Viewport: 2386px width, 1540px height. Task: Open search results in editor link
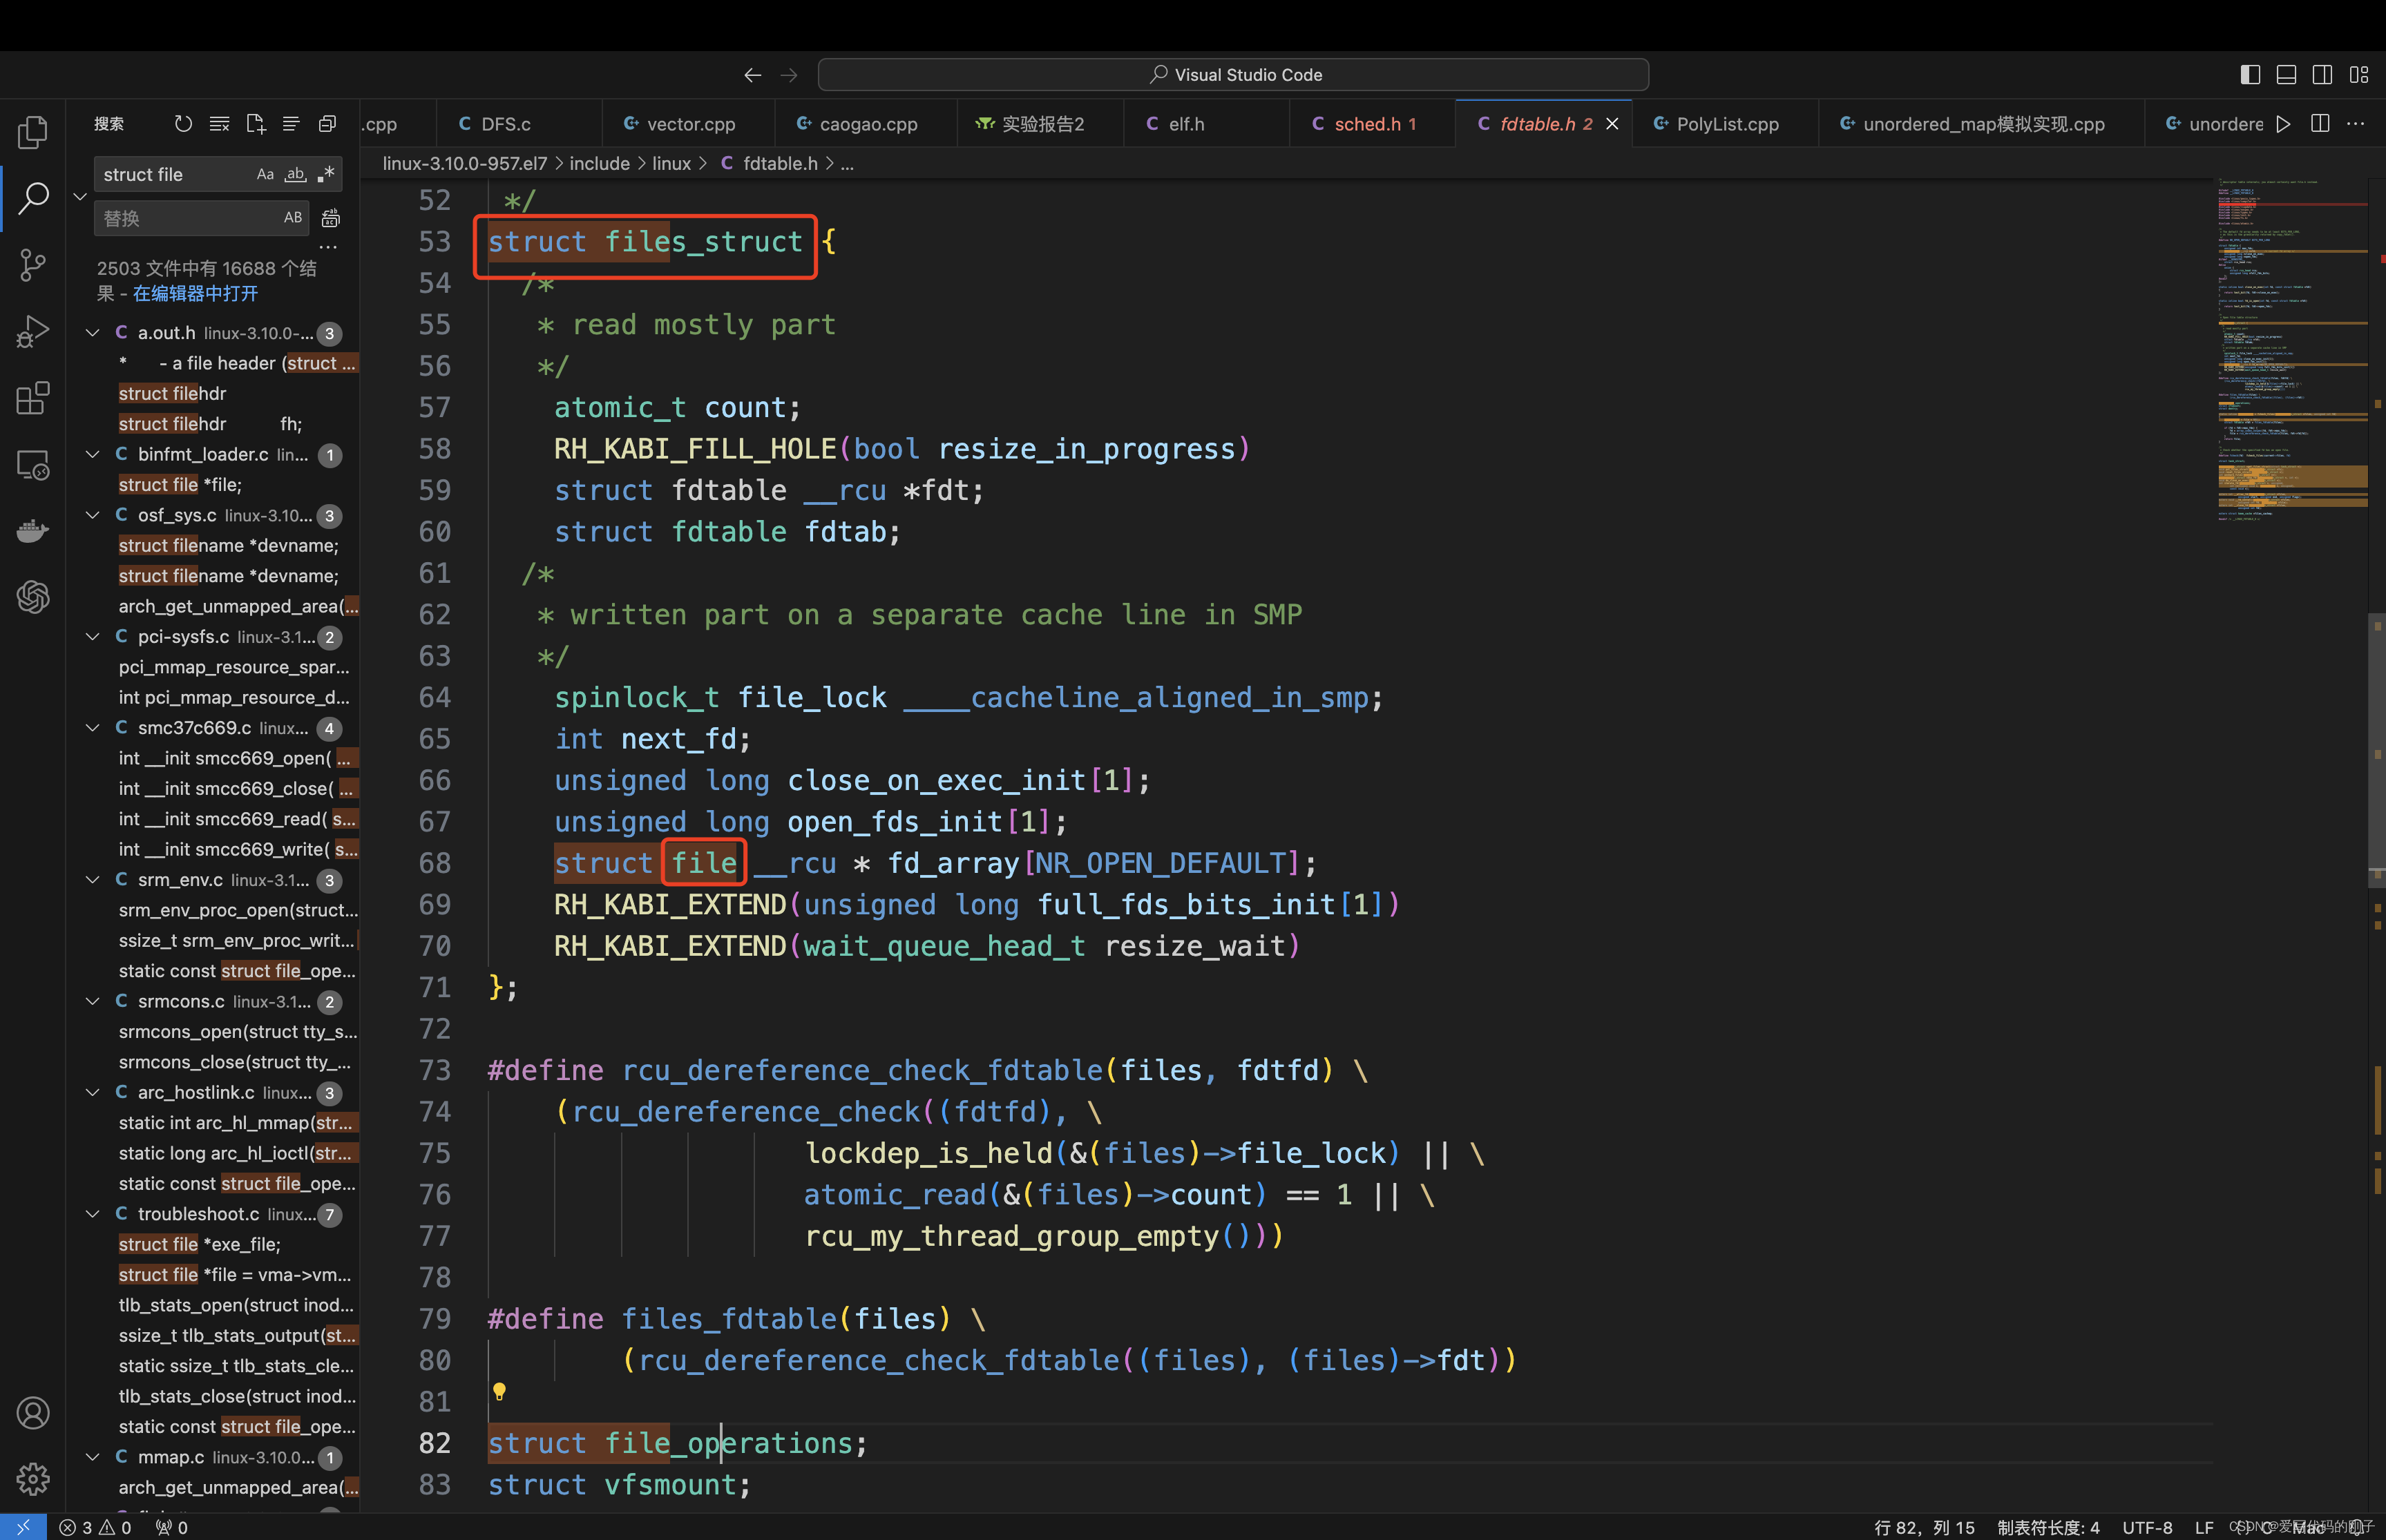(x=195, y=293)
